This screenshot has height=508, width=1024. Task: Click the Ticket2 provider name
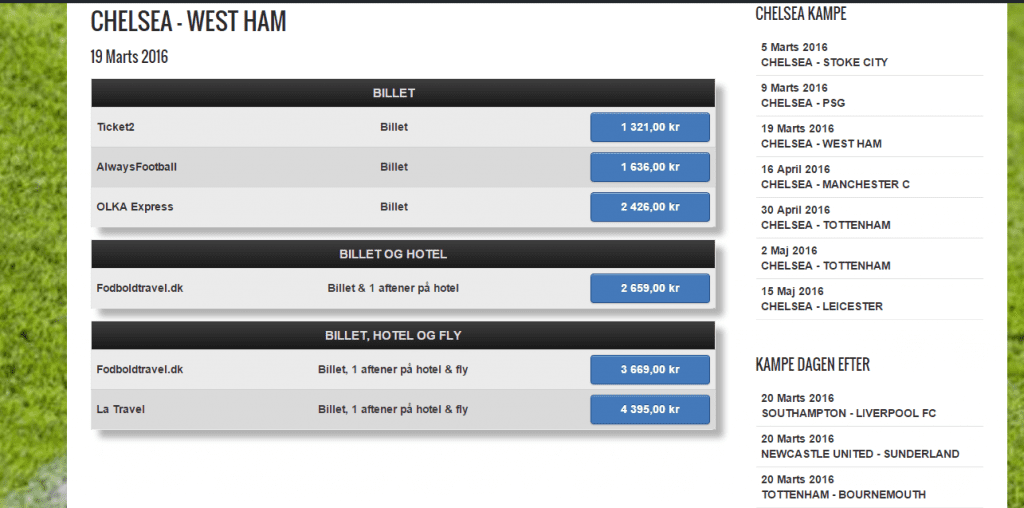click(116, 127)
